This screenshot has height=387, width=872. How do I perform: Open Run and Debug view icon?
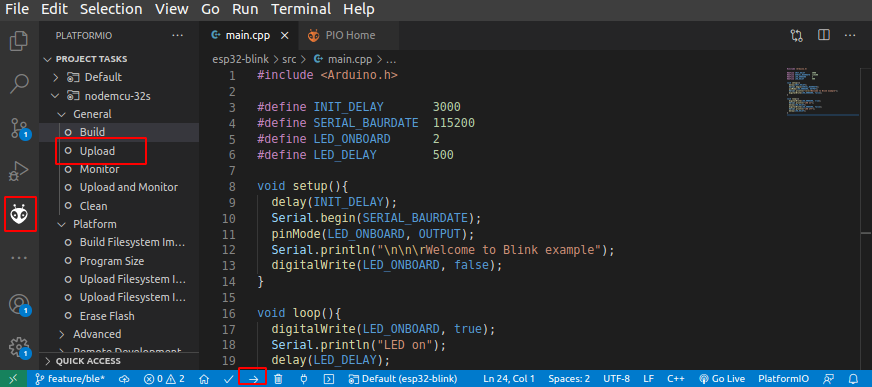(x=19, y=171)
